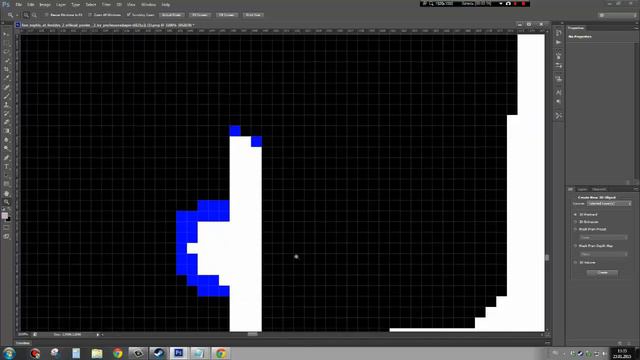Click the Actual Pixels button
The height and width of the screenshot is (360, 640).
point(172,15)
